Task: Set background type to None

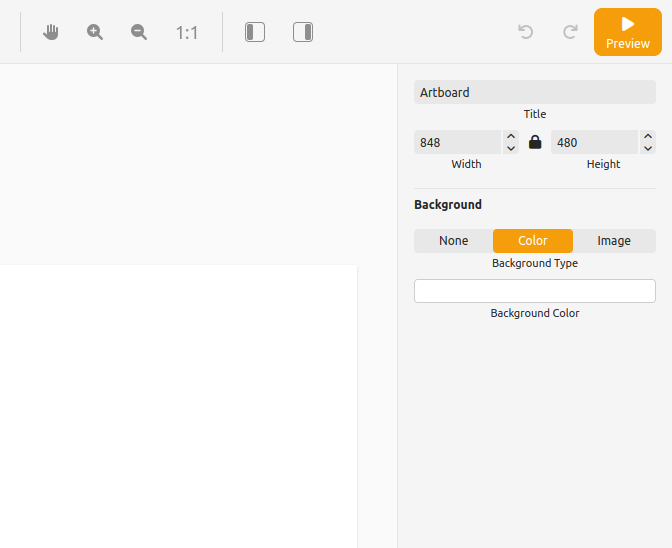Action: pos(453,241)
